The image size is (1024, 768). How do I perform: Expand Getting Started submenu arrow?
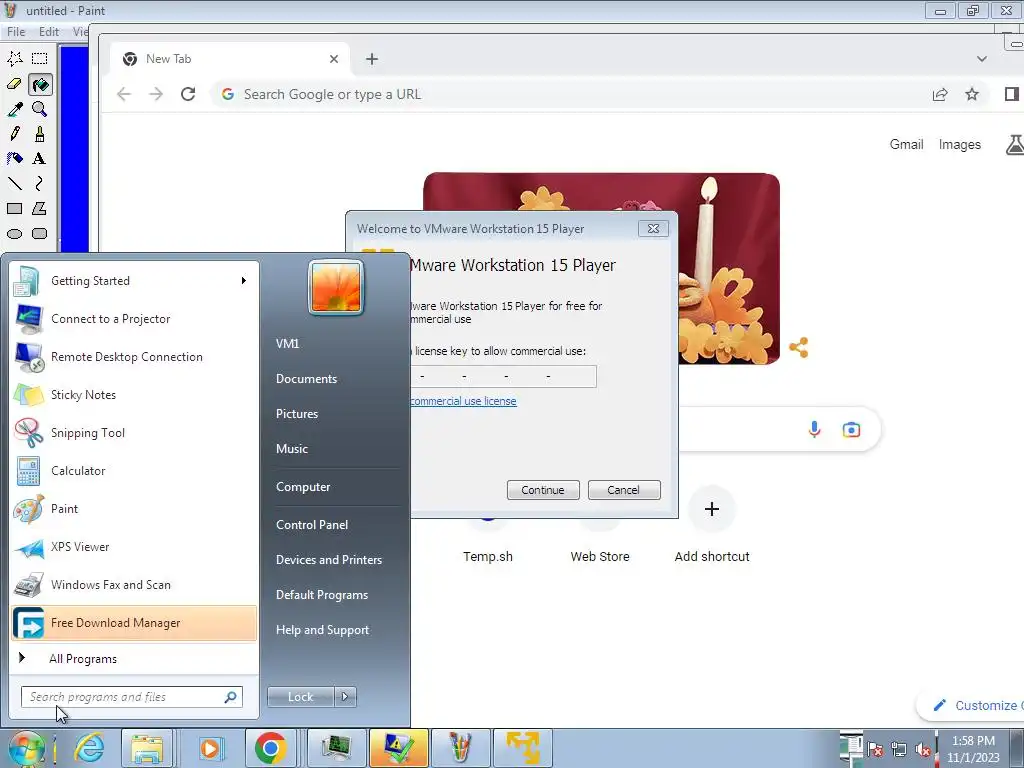pos(244,280)
